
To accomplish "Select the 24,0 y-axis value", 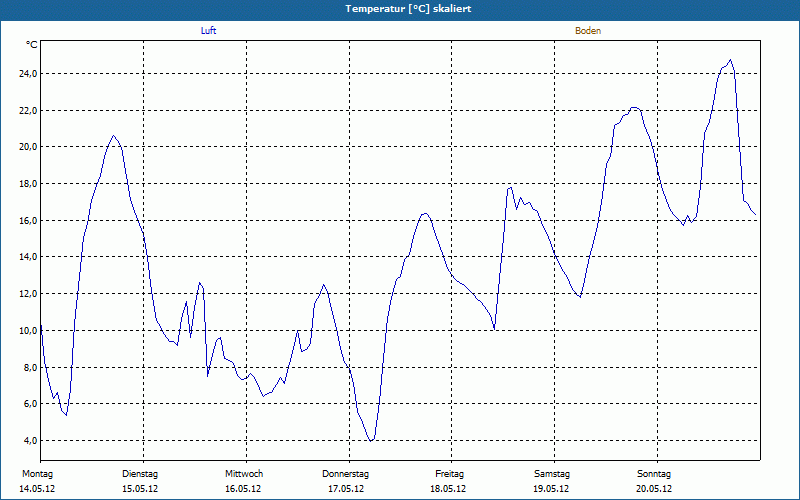I will pos(27,73).
